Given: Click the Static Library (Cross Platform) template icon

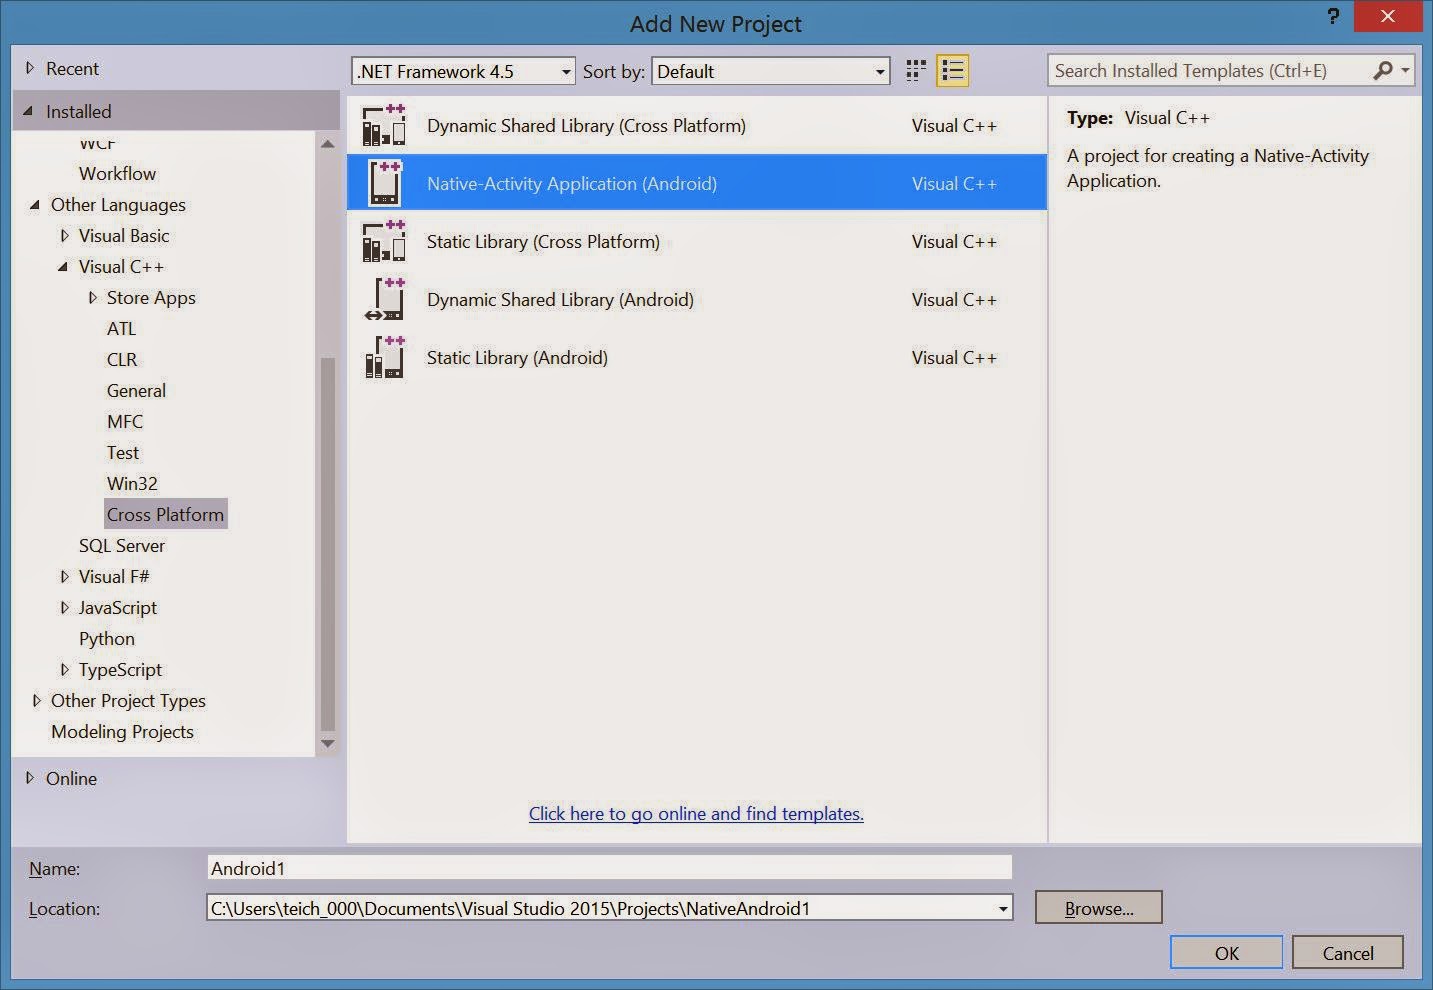Looking at the screenshot, I should (384, 241).
